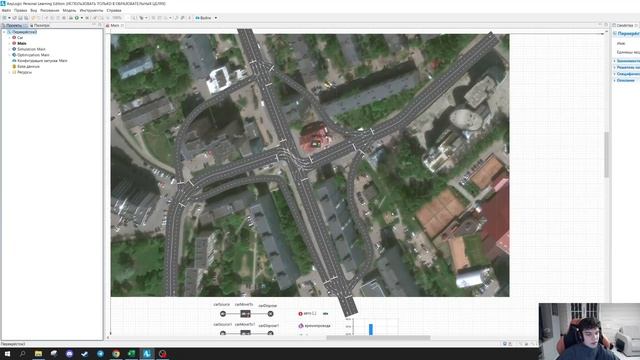Click the vertical scrollbar right of canvas
640x360 pixels.
(607, 155)
